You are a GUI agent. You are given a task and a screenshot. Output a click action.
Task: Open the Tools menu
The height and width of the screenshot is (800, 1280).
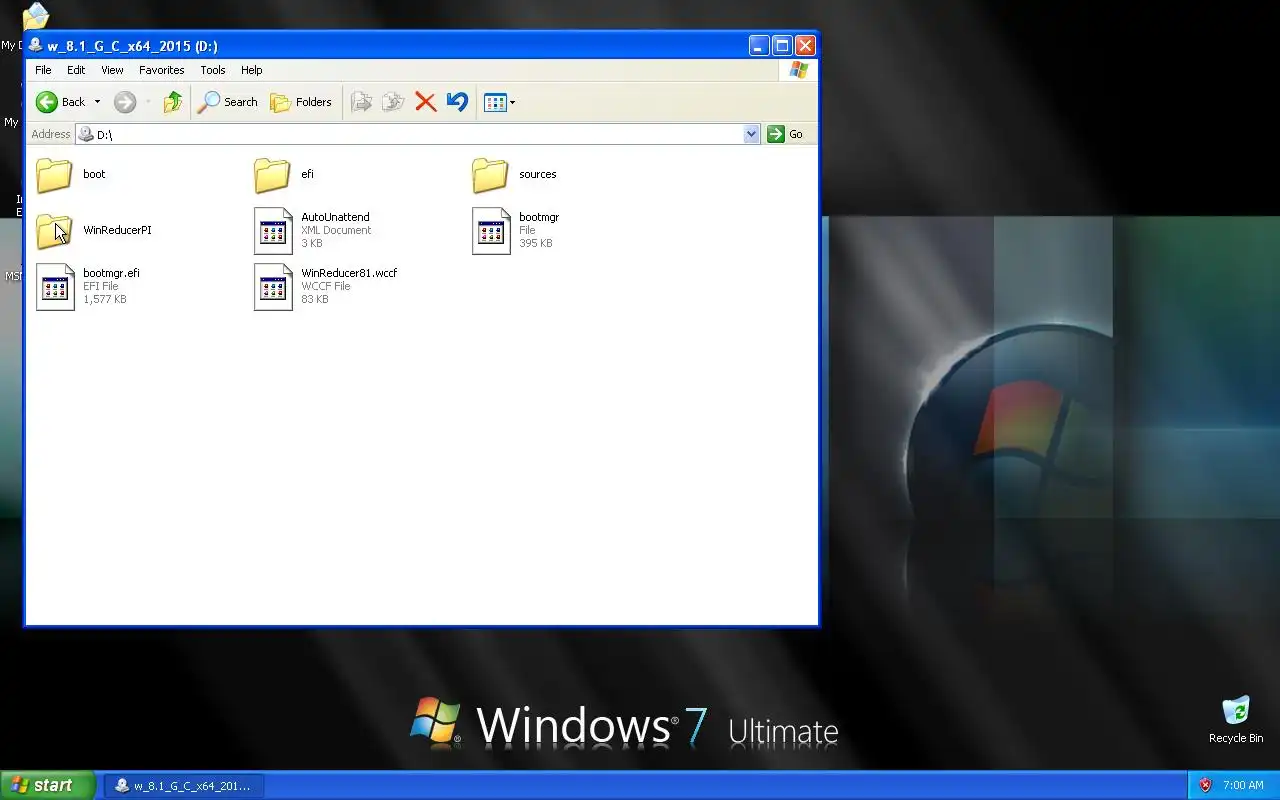click(x=213, y=70)
